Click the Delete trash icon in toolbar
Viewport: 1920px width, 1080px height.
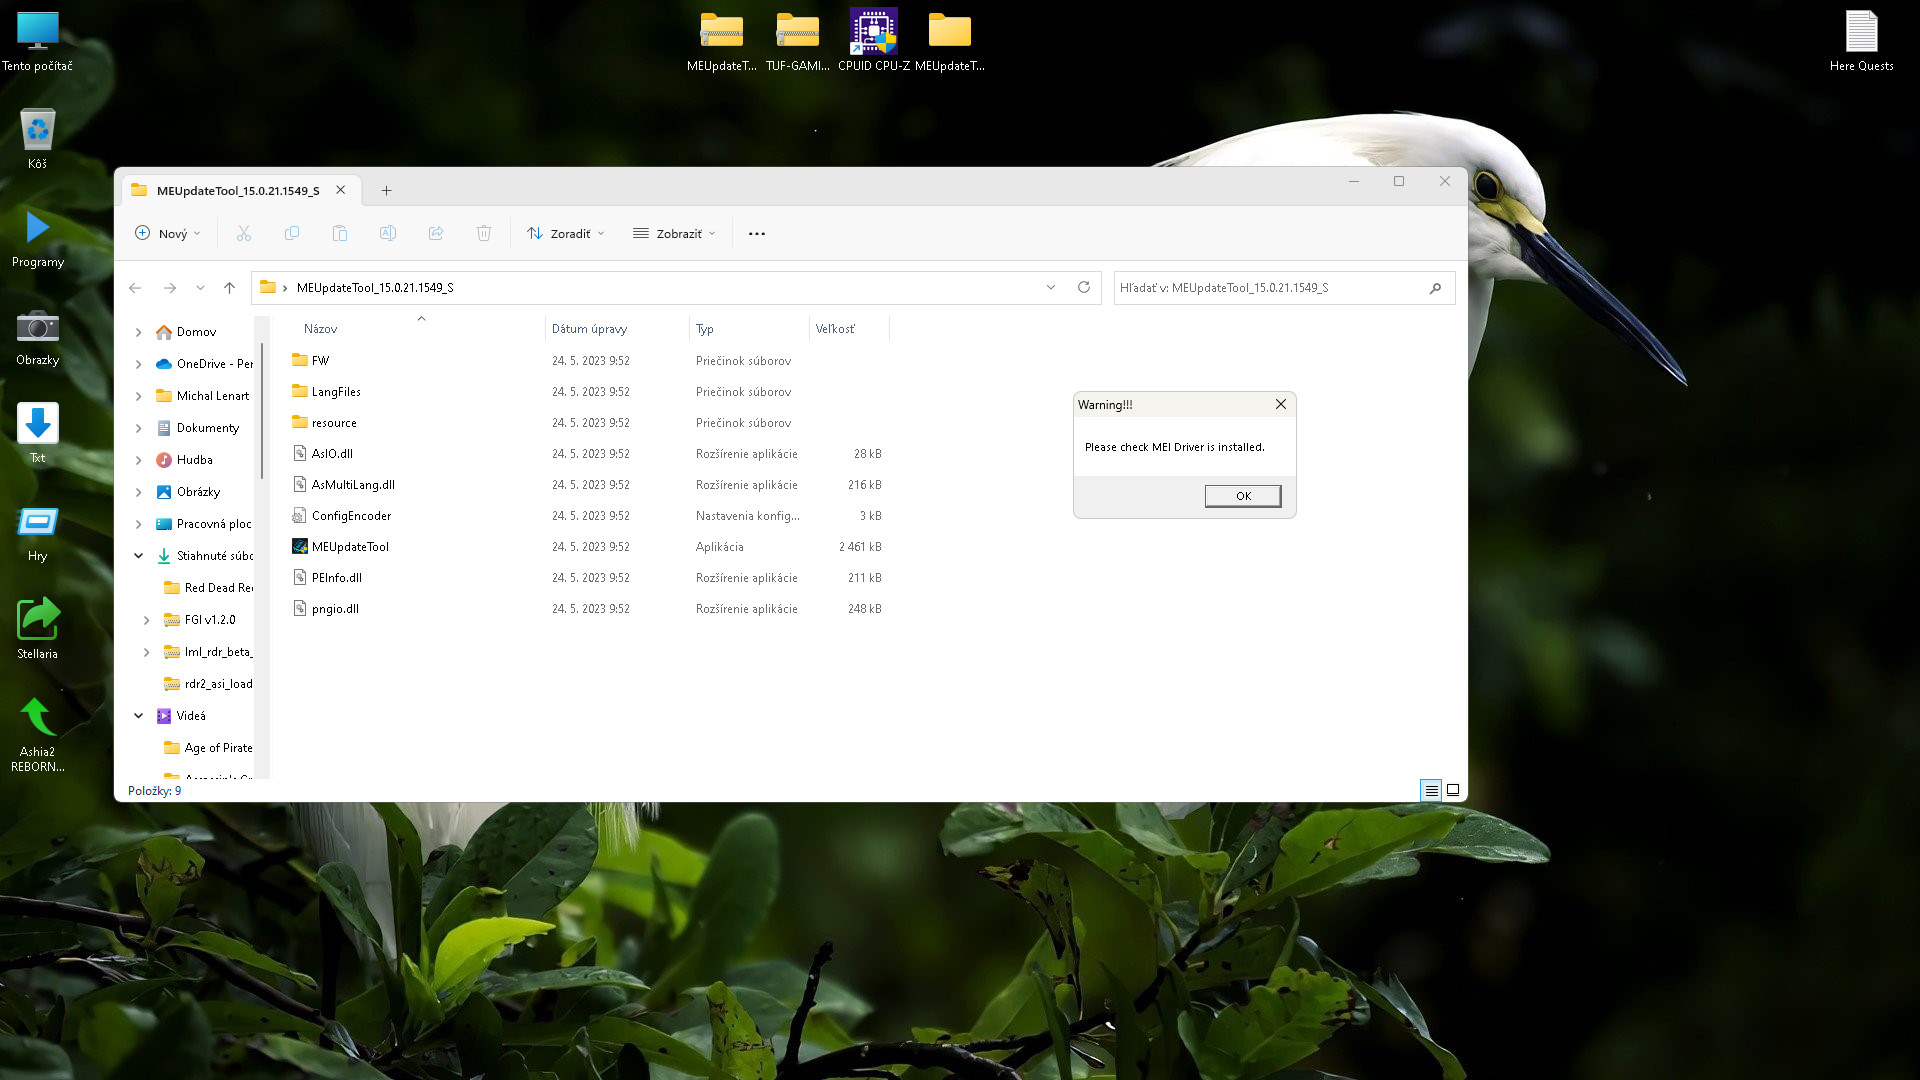pyautogui.click(x=484, y=233)
